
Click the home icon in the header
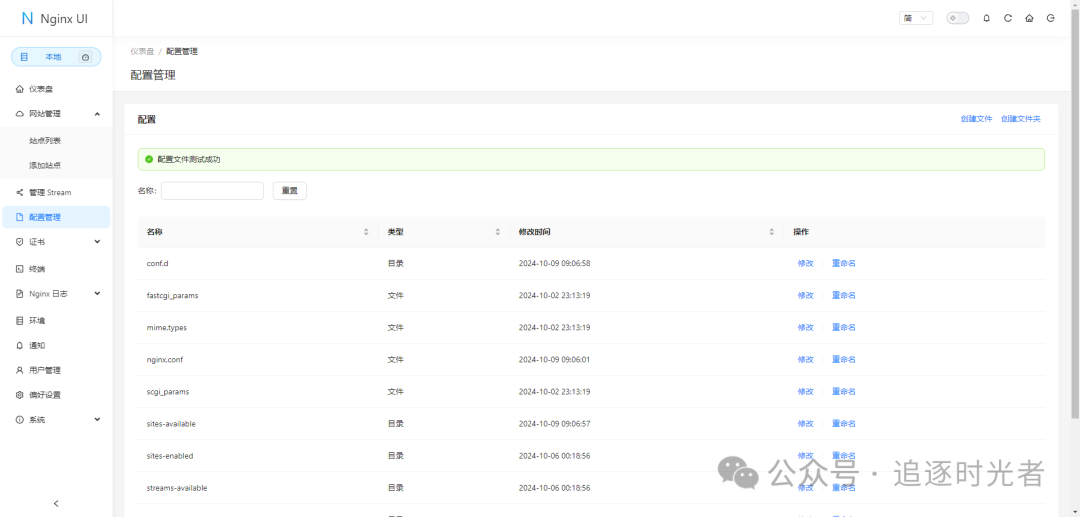point(1029,18)
